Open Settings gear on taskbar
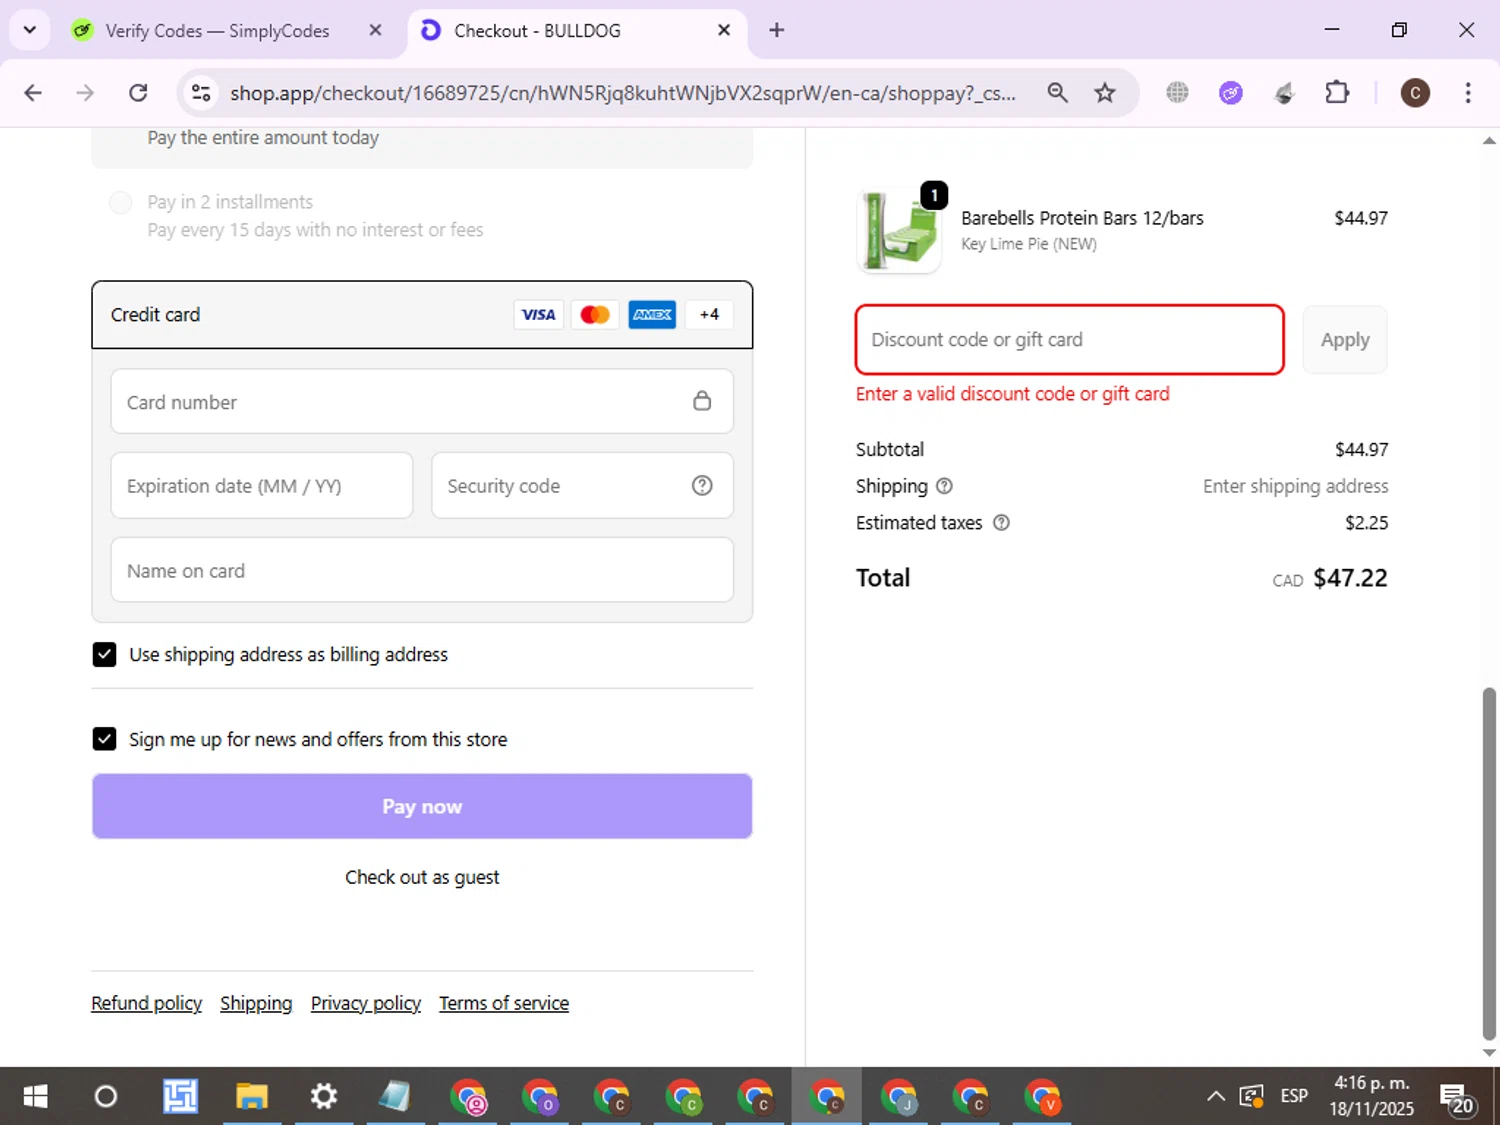 click(x=323, y=1097)
